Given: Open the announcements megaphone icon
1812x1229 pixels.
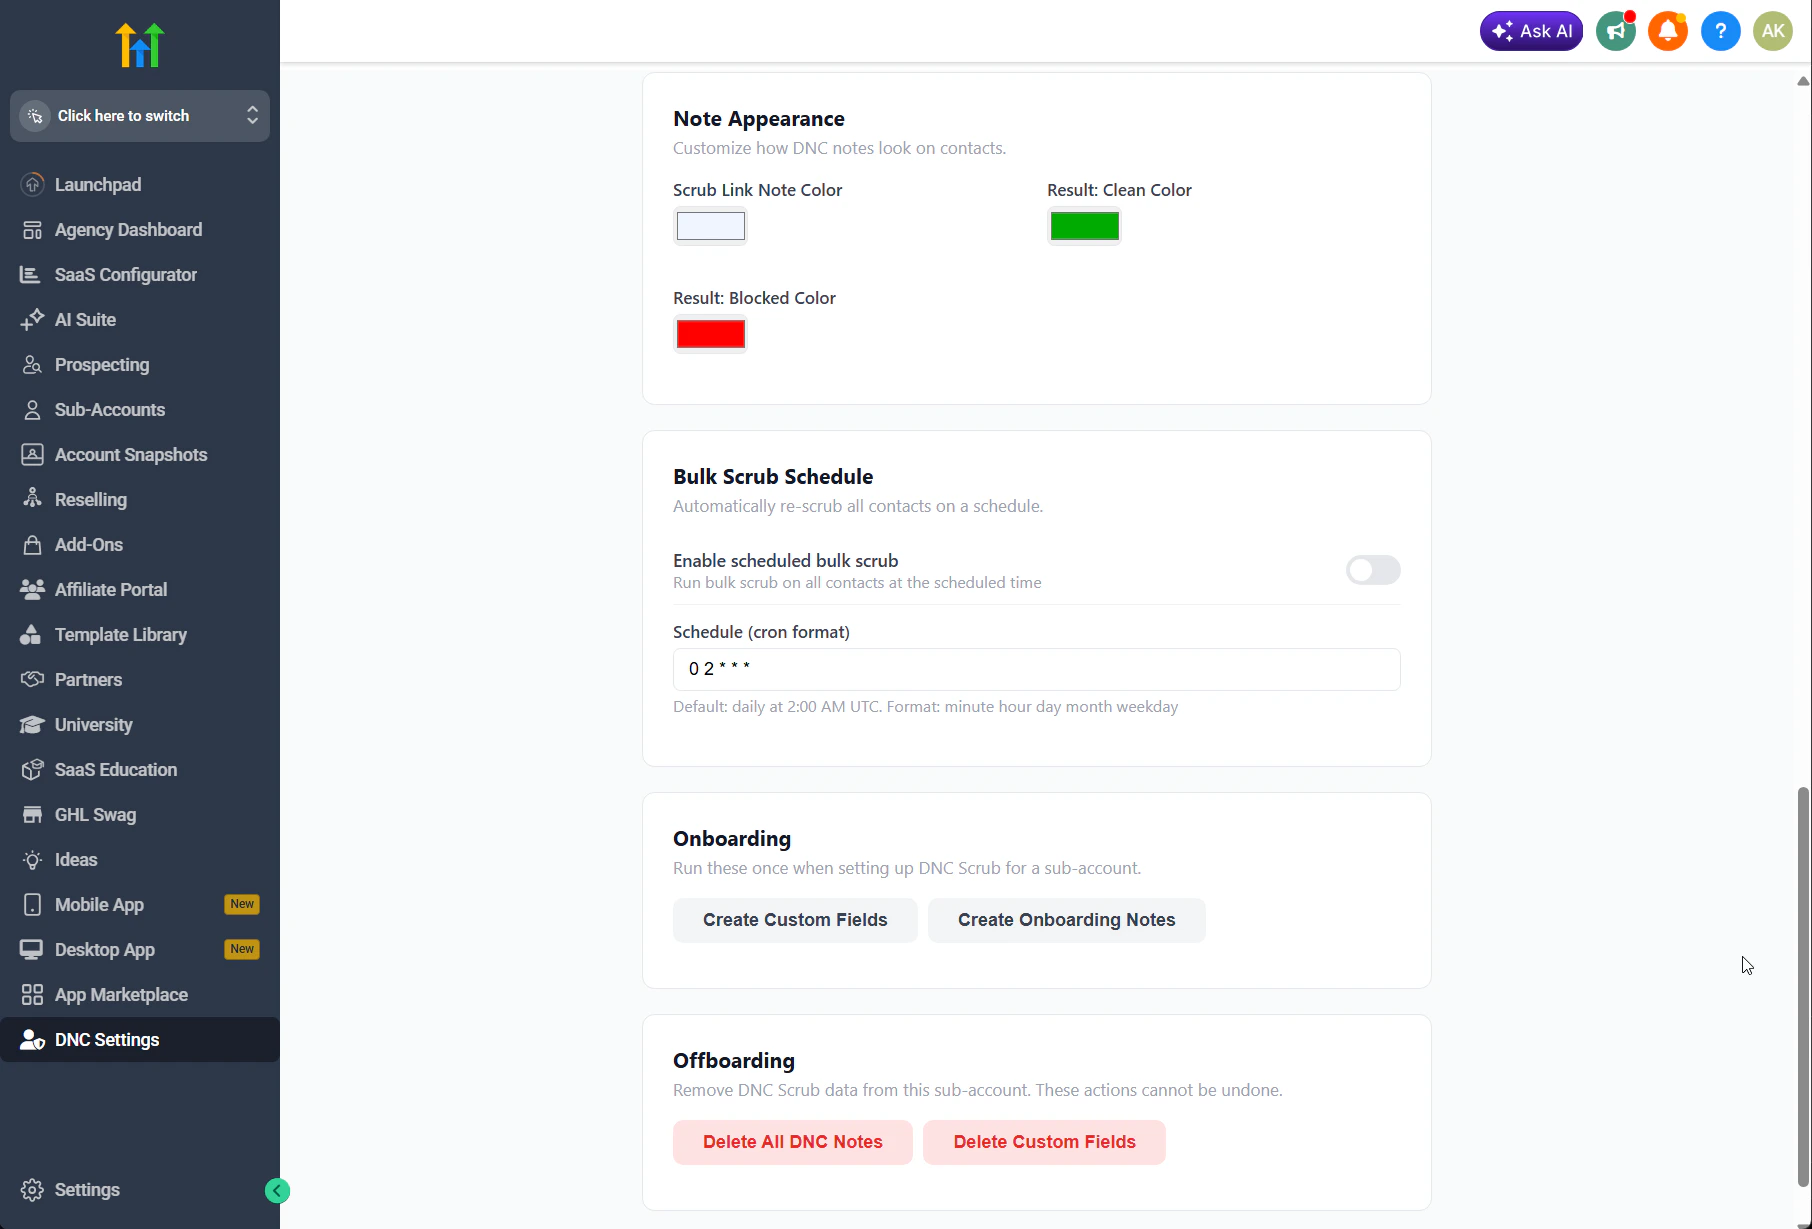Looking at the screenshot, I should pyautogui.click(x=1616, y=31).
